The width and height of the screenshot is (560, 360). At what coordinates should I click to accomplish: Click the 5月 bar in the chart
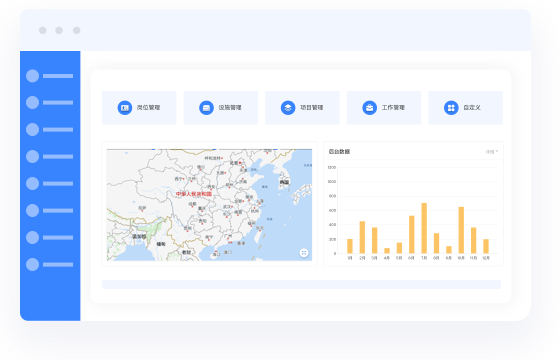[399, 248]
